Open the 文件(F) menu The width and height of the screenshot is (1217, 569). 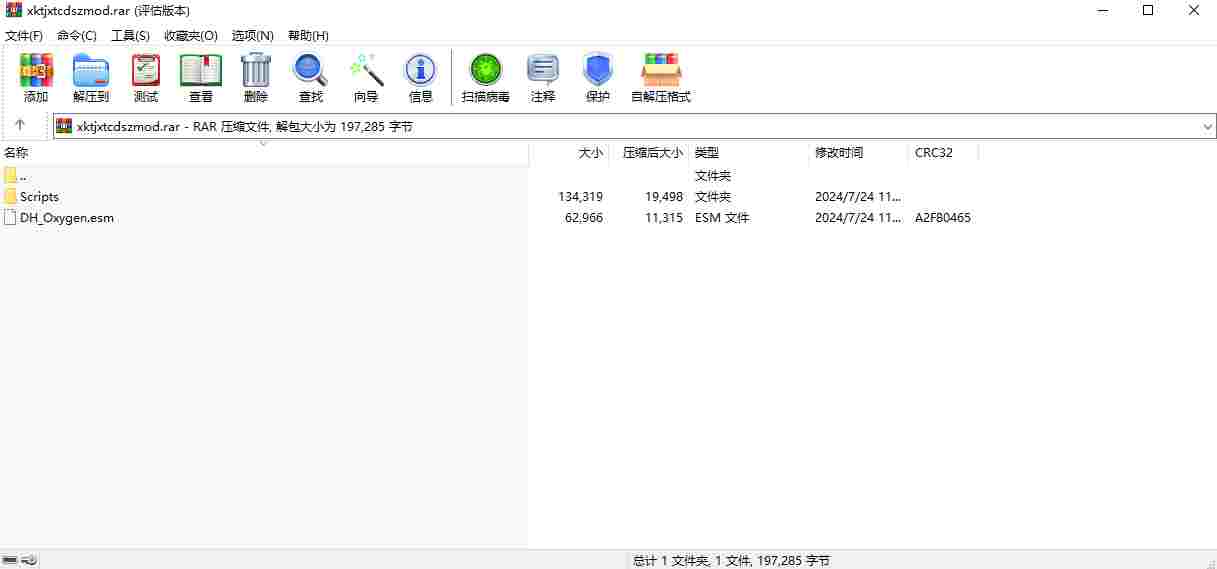point(24,35)
